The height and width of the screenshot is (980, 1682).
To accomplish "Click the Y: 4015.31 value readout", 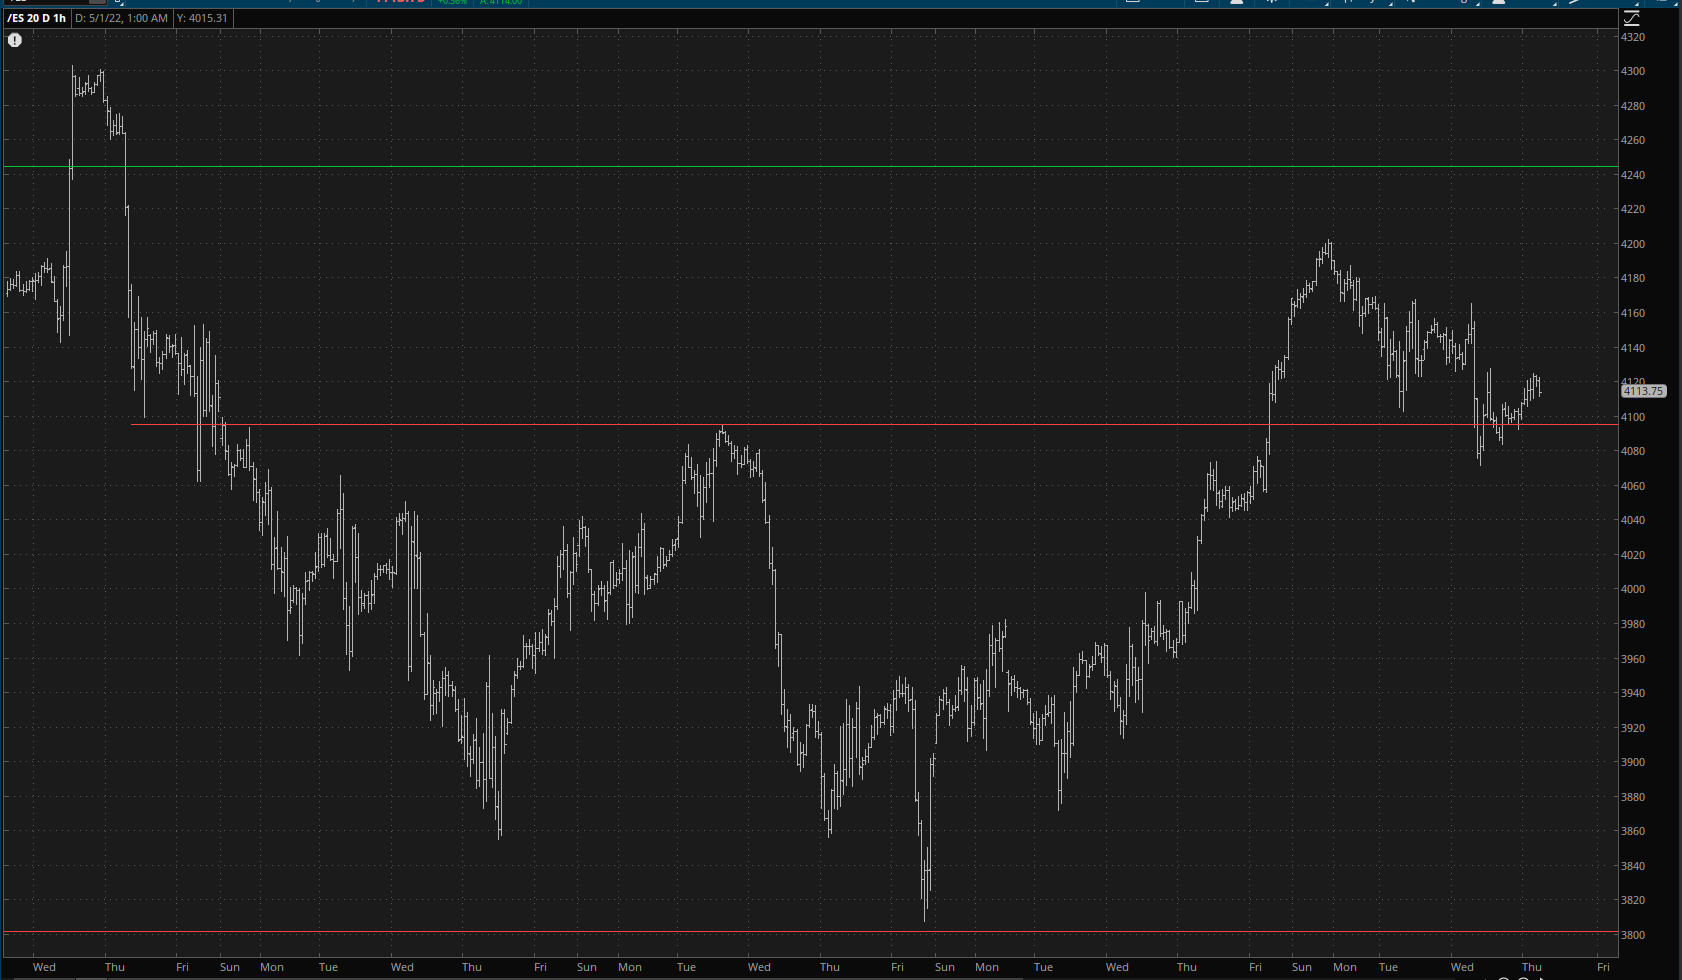I will pos(202,18).
